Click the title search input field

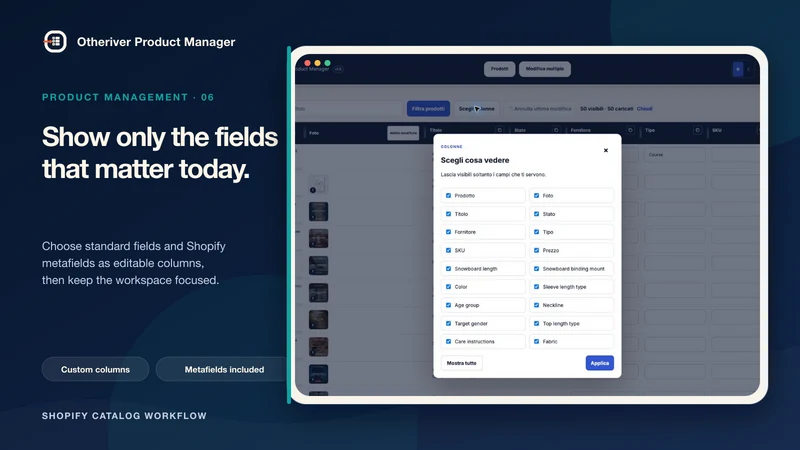(348, 109)
